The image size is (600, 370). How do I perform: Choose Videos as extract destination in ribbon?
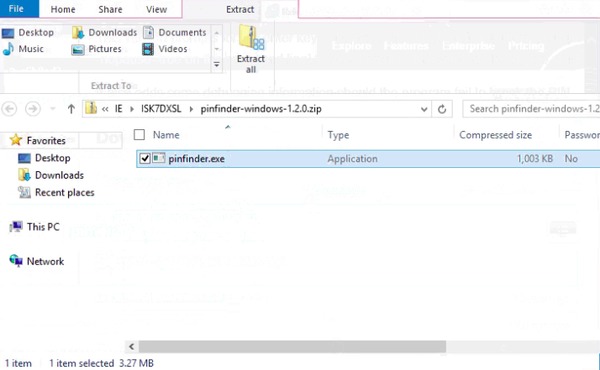pyautogui.click(x=165, y=49)
